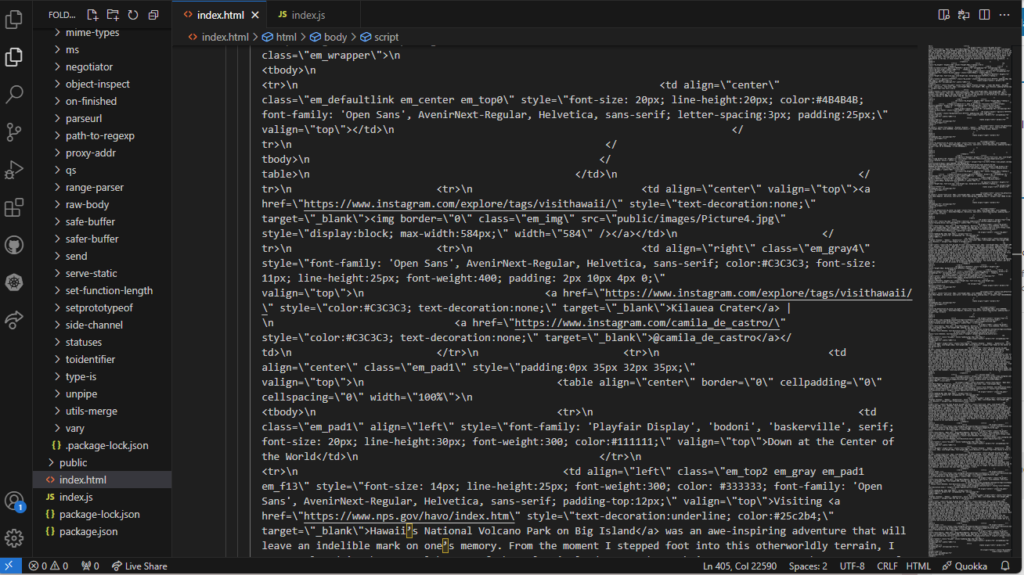
Task: Collapse all folders in explorer
Action: point(153,15)
